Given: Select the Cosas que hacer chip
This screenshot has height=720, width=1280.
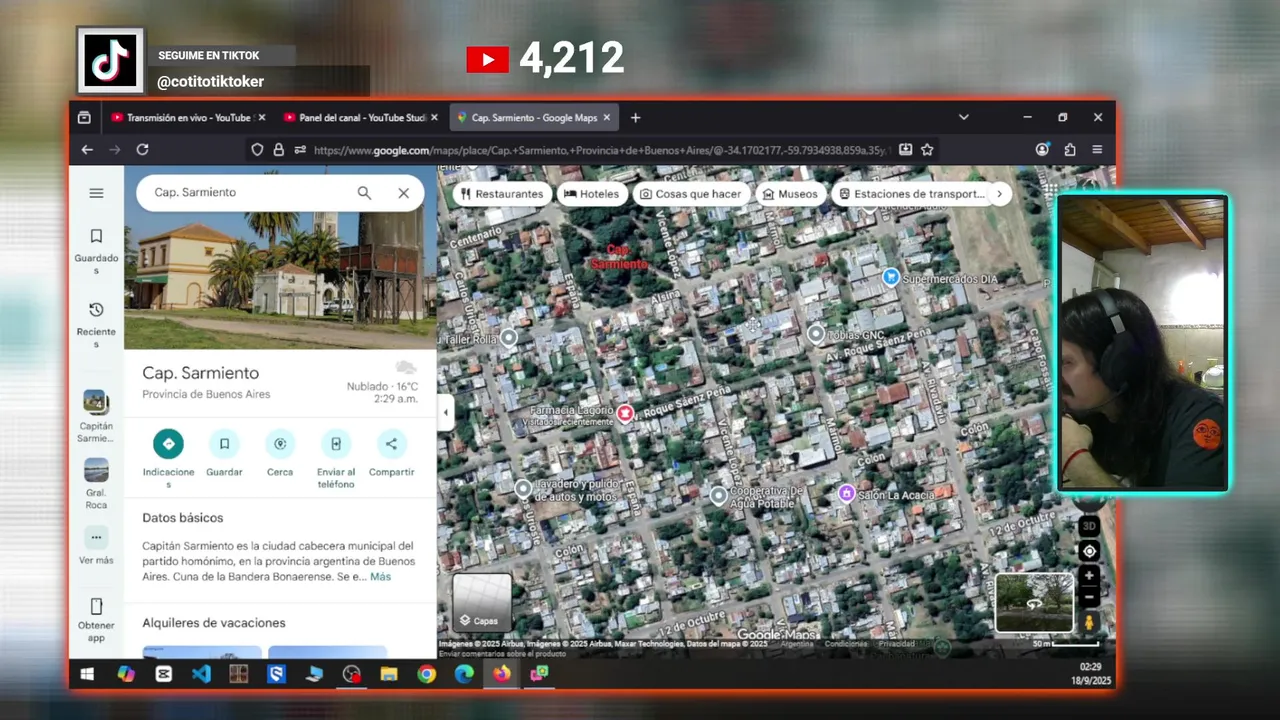Looking at the screenshot, I should coord(692,194).
